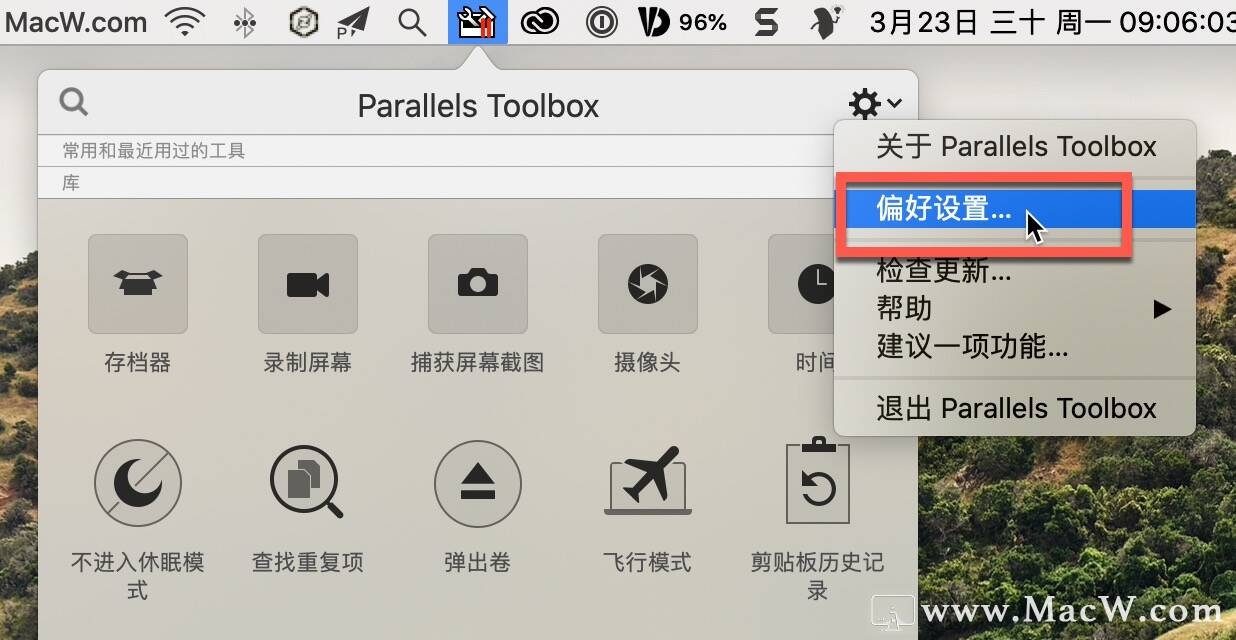Click the search magnifier in Parallels Toolbox
The image size is (1236, 640).
(74, 101)
